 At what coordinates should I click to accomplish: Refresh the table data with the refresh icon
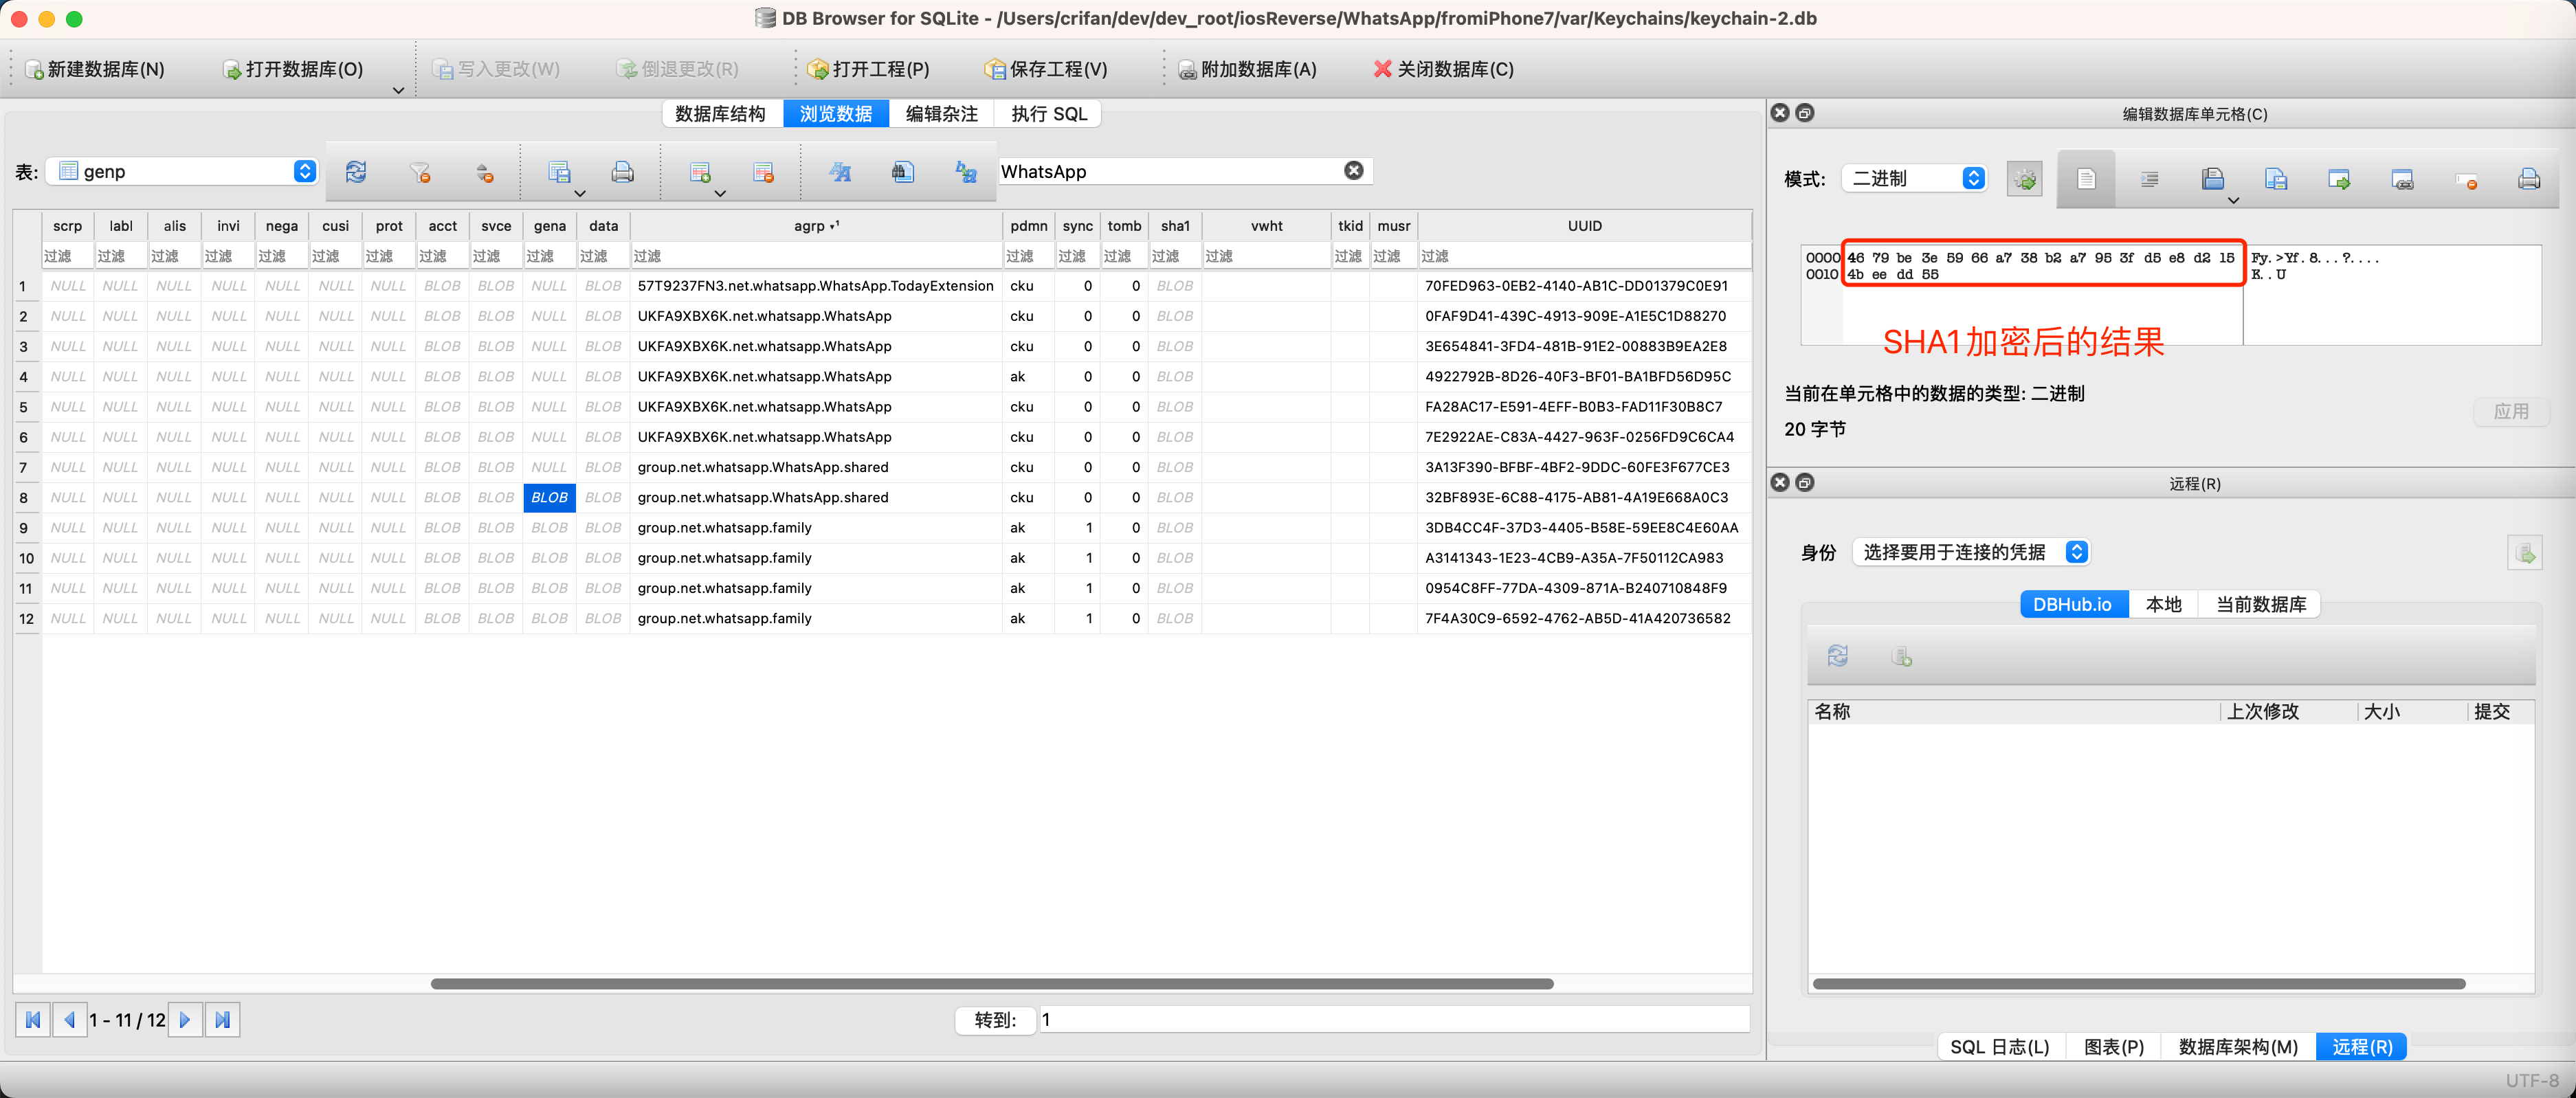356,172
